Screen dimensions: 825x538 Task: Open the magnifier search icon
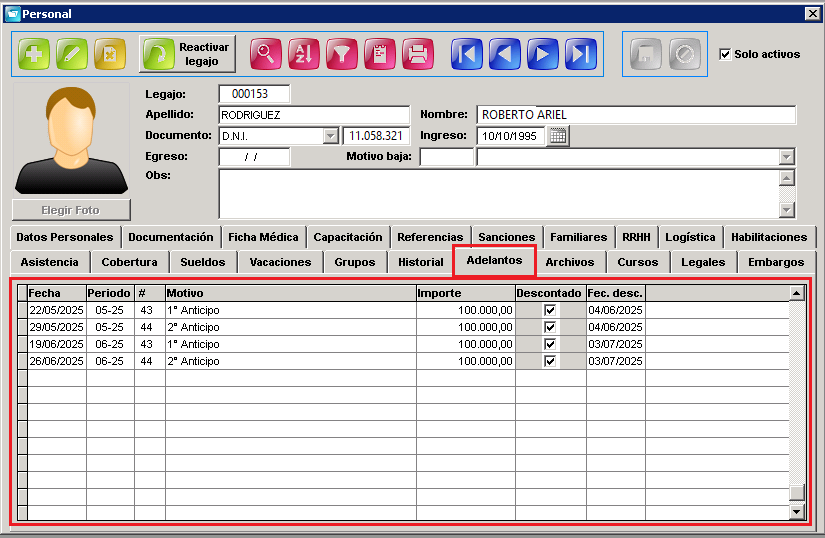[x=266, y=54]
